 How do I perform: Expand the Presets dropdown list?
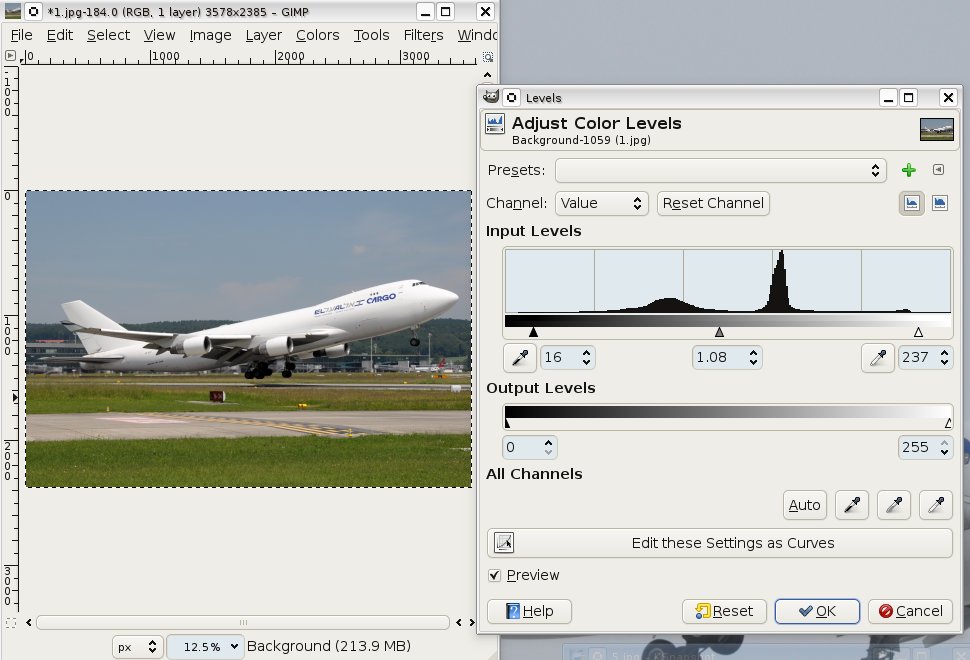click(x=720, y=170)
